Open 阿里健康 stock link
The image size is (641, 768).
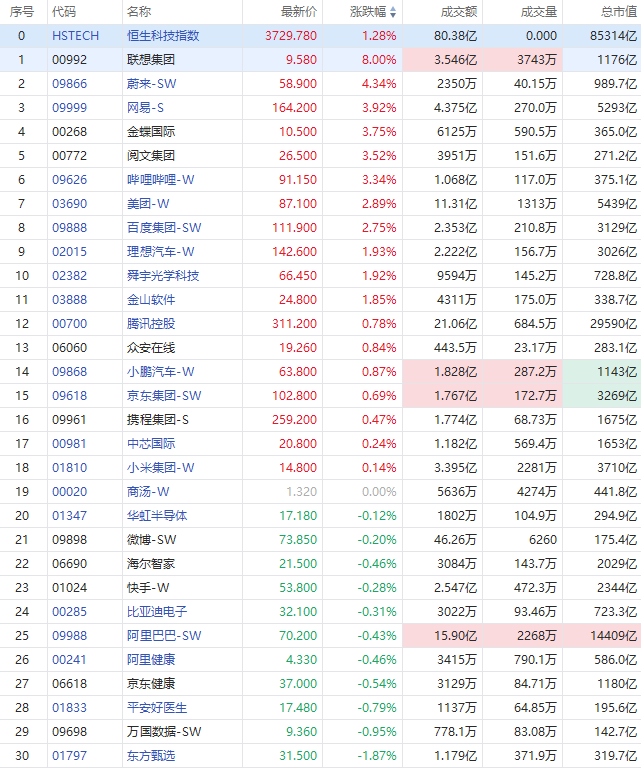click(x=151, y=660)
